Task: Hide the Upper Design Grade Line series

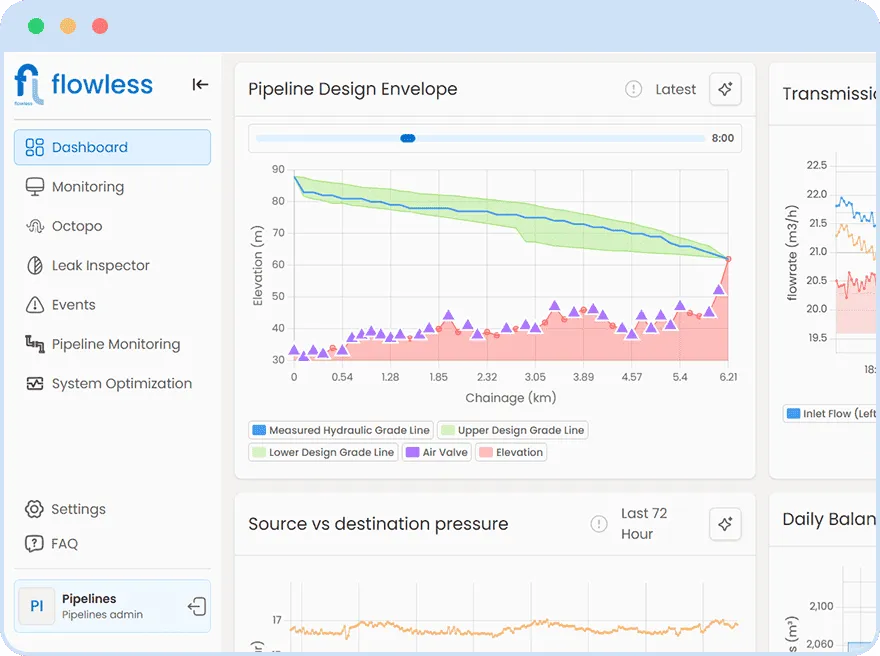Action: (512, 430)
